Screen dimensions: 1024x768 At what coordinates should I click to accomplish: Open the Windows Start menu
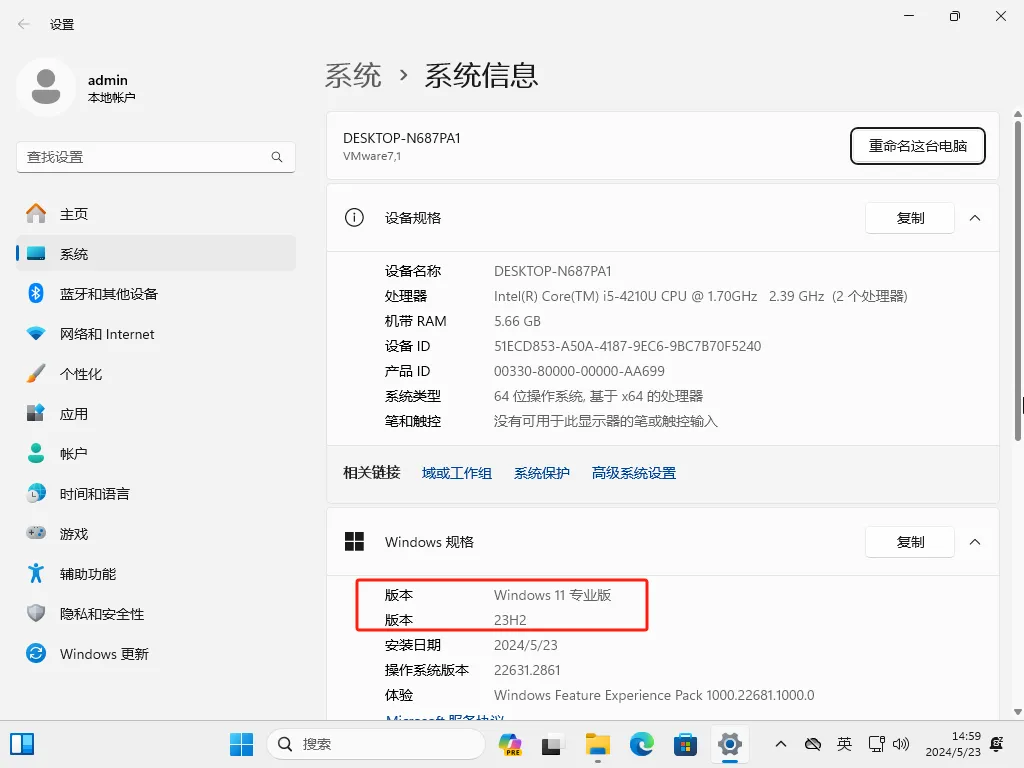coord(242,744)
